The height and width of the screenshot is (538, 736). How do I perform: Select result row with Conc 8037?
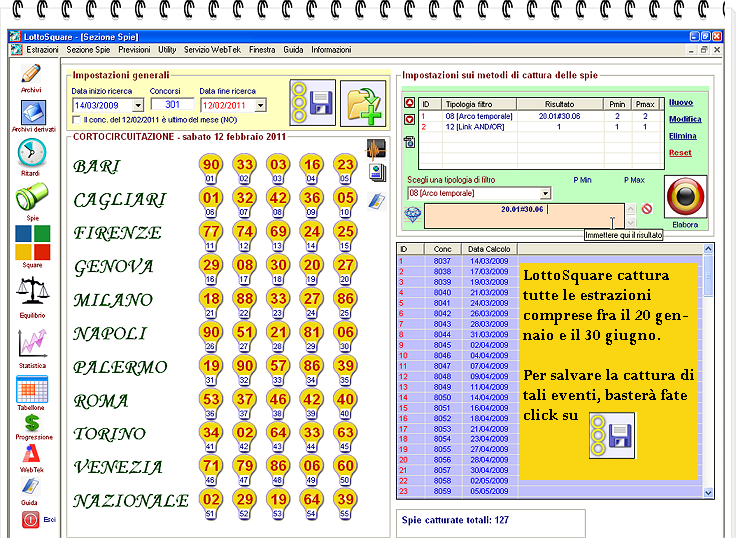(x=549, y=261)
